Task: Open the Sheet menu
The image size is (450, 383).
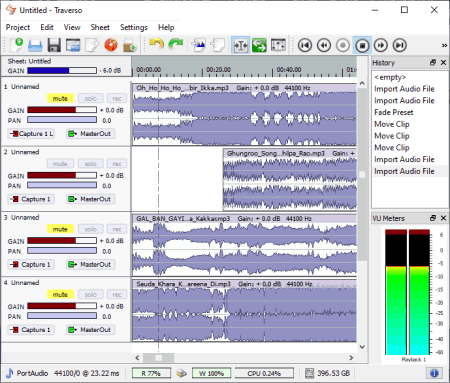Action: (x=100, y=27)
